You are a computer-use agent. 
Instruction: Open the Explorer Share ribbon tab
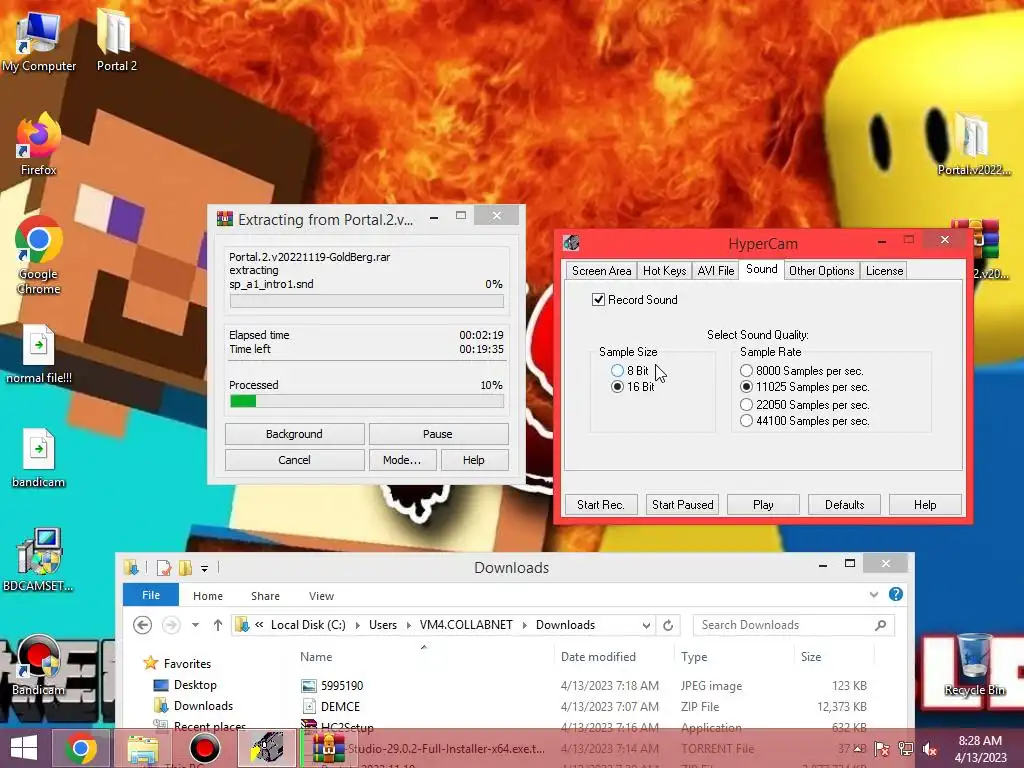(x=265, y=596)
